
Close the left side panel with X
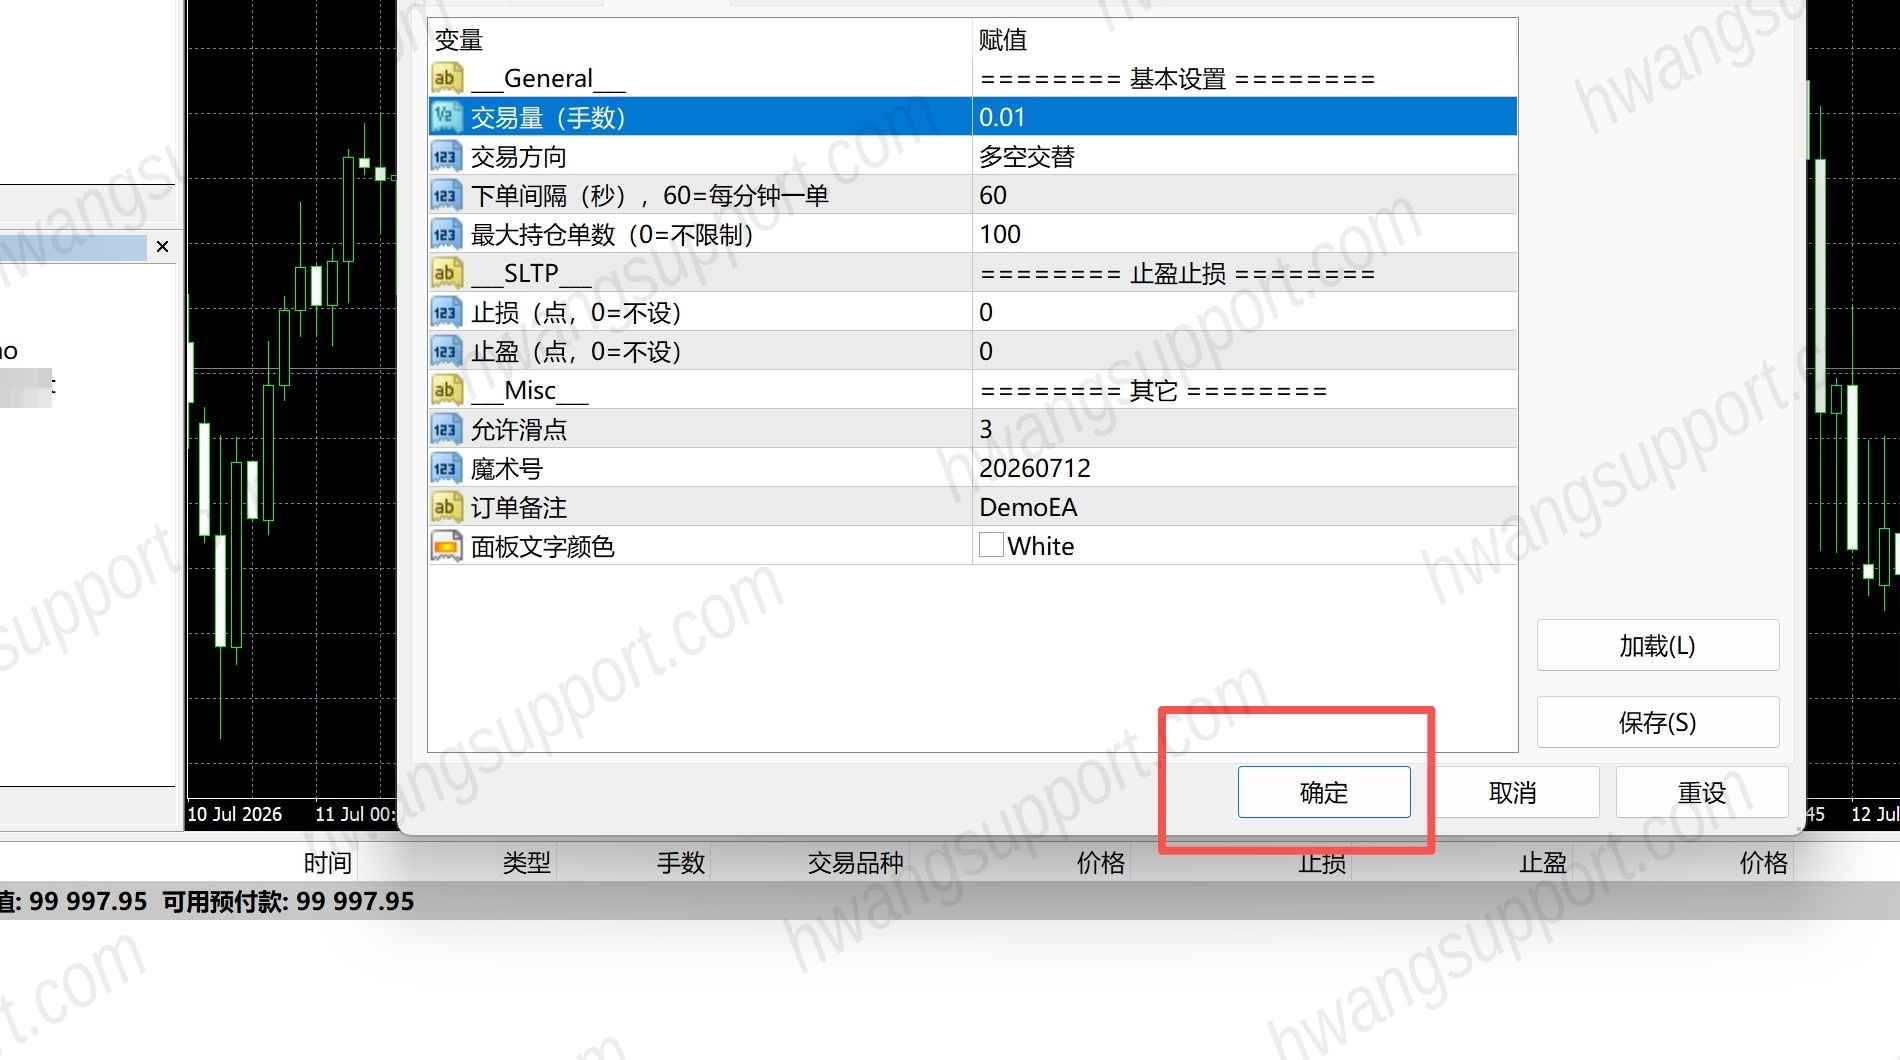(x=162, y=246)
